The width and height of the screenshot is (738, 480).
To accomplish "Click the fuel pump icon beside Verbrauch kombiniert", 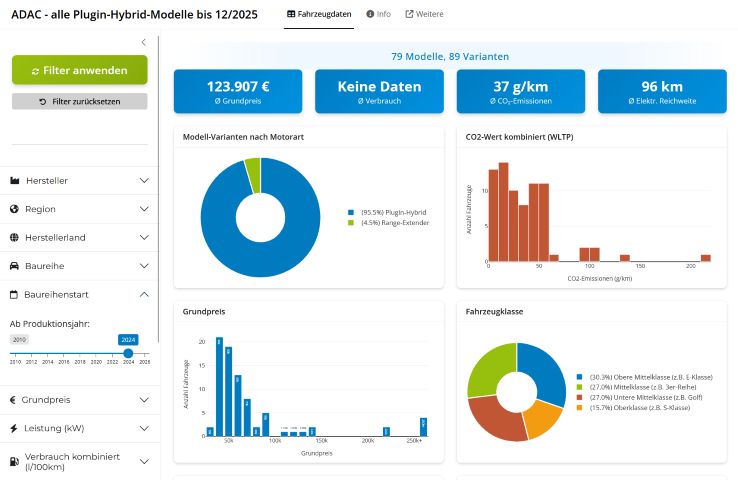I will pos(15,462).
